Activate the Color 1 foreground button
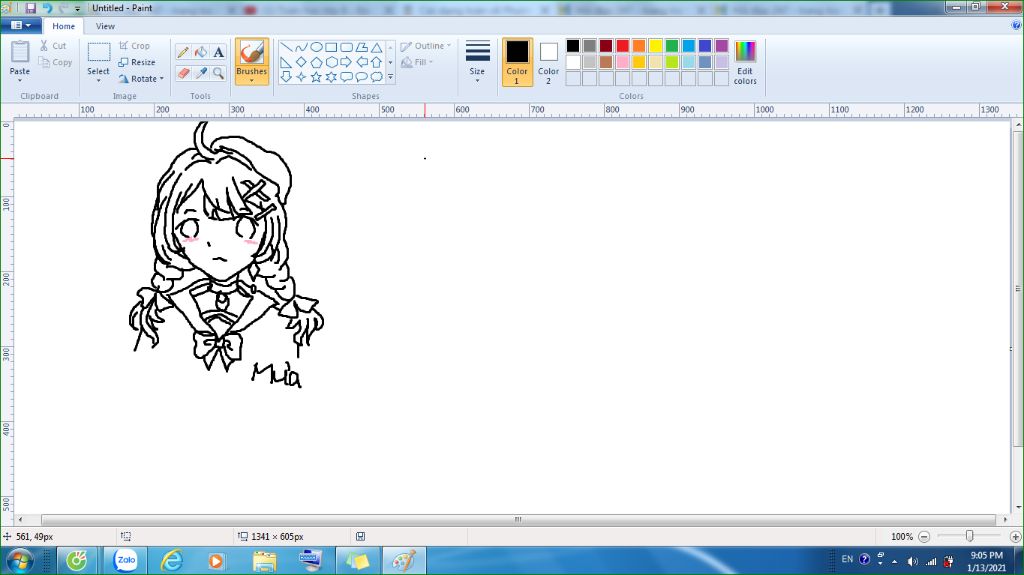1024x575 pixels. 517,62
